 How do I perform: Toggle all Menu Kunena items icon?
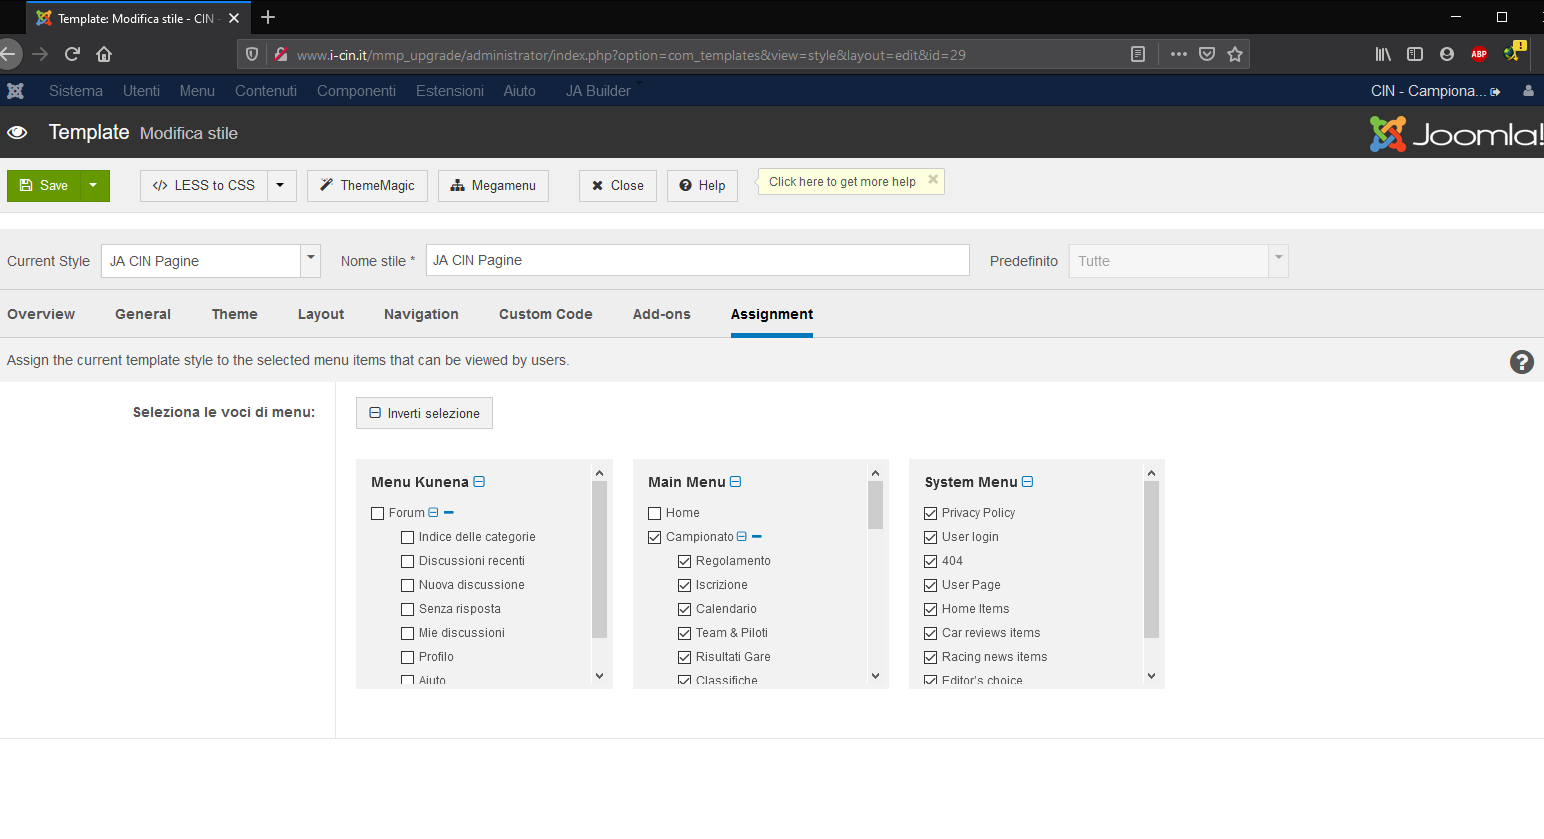click(x=479, y=482)
